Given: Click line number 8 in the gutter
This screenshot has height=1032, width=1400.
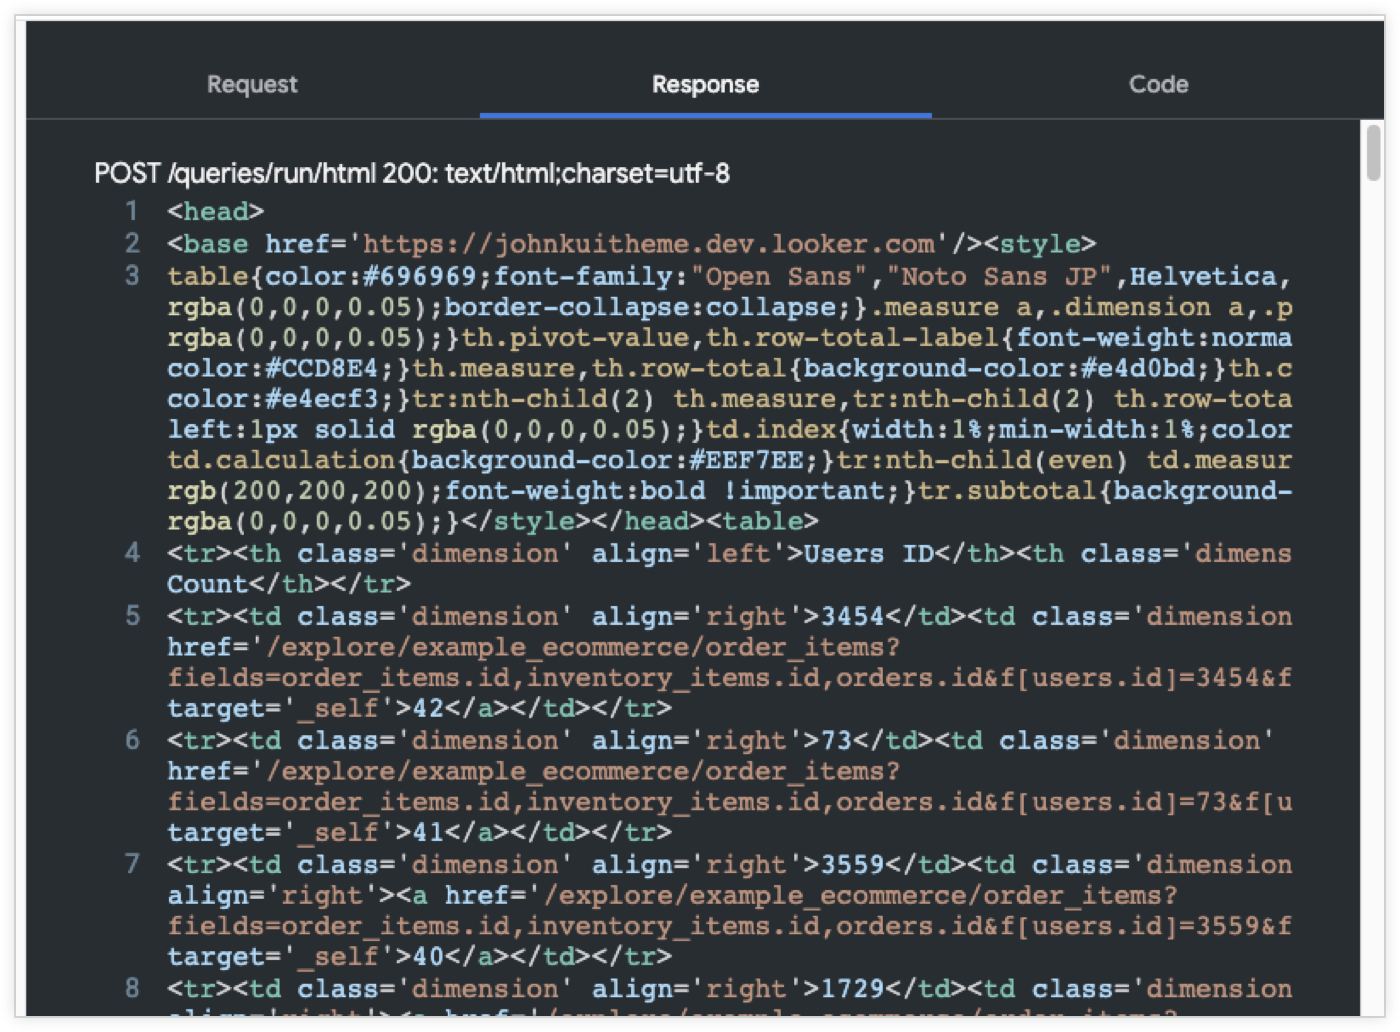Looking at the screenshot, I should coord(132,988).
